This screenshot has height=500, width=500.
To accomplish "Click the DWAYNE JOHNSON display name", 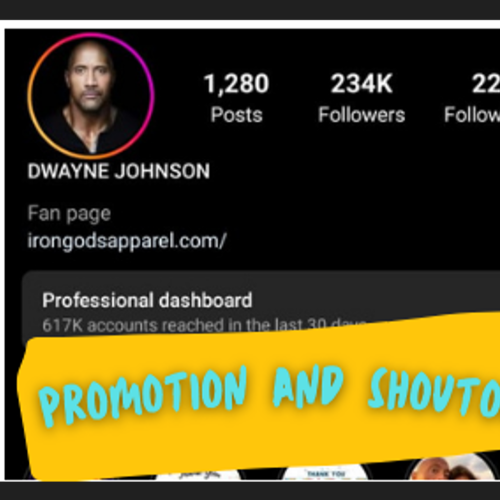I will (x=119, y=171).
